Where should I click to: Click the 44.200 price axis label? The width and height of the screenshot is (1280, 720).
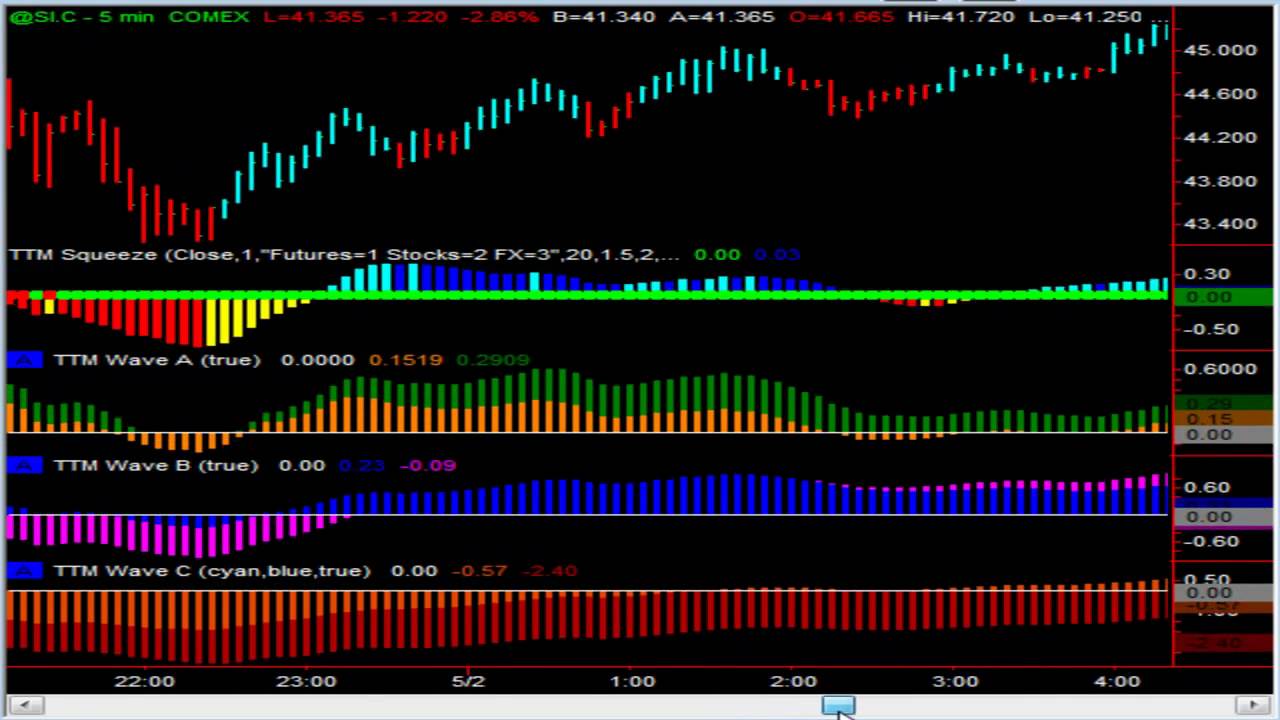[1219, 137]
